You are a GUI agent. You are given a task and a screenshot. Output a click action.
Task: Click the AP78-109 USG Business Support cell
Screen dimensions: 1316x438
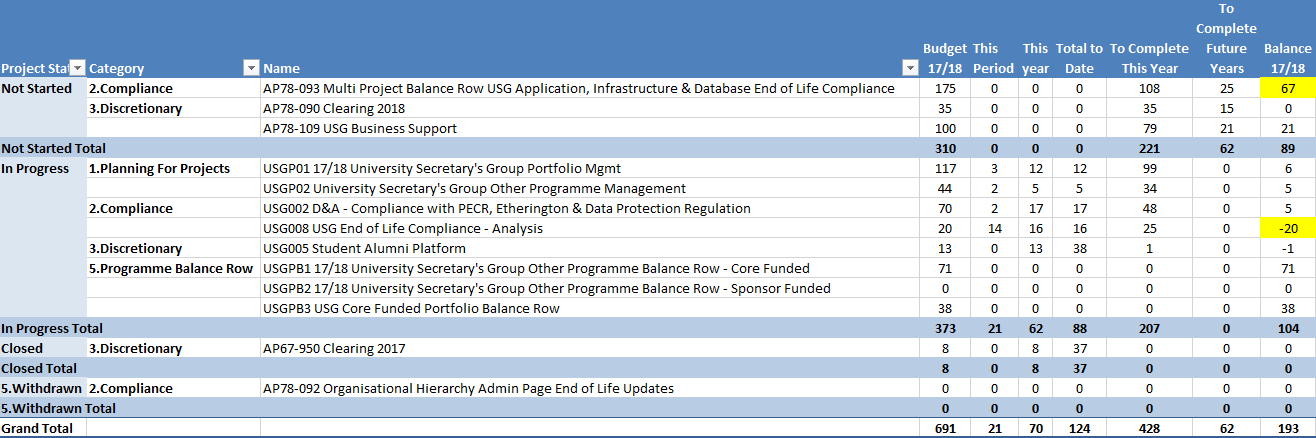click(x=360, y=128)
